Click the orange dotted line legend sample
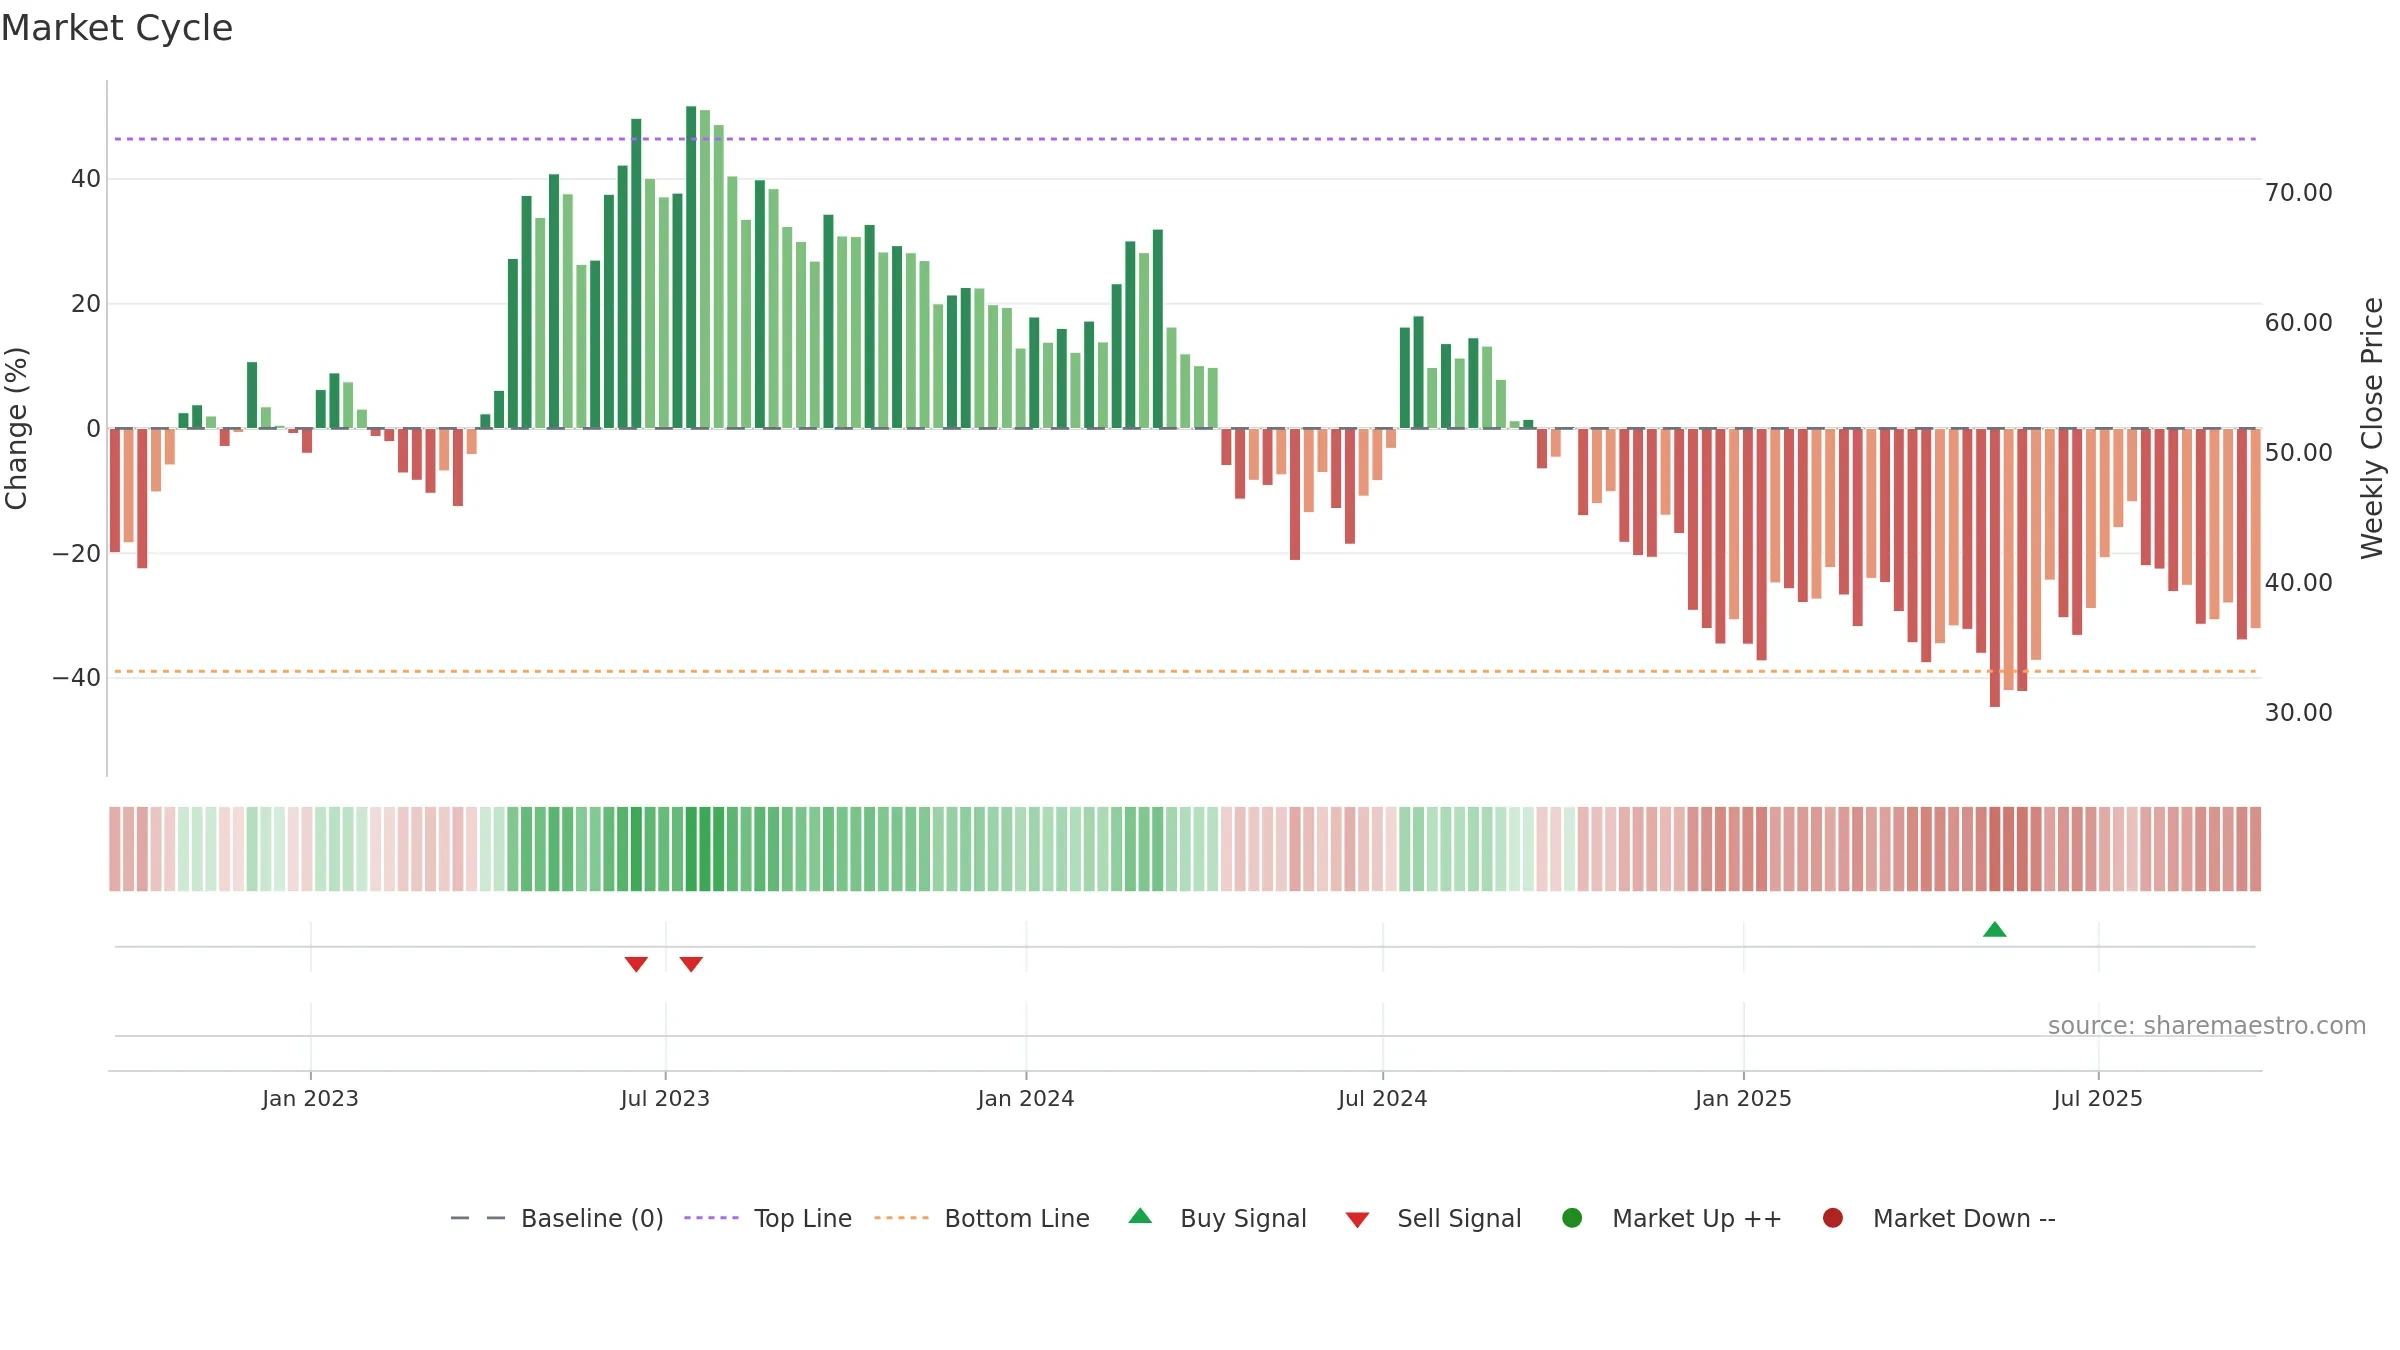Screen dimensions: 2400x1350 [901, 1218]
